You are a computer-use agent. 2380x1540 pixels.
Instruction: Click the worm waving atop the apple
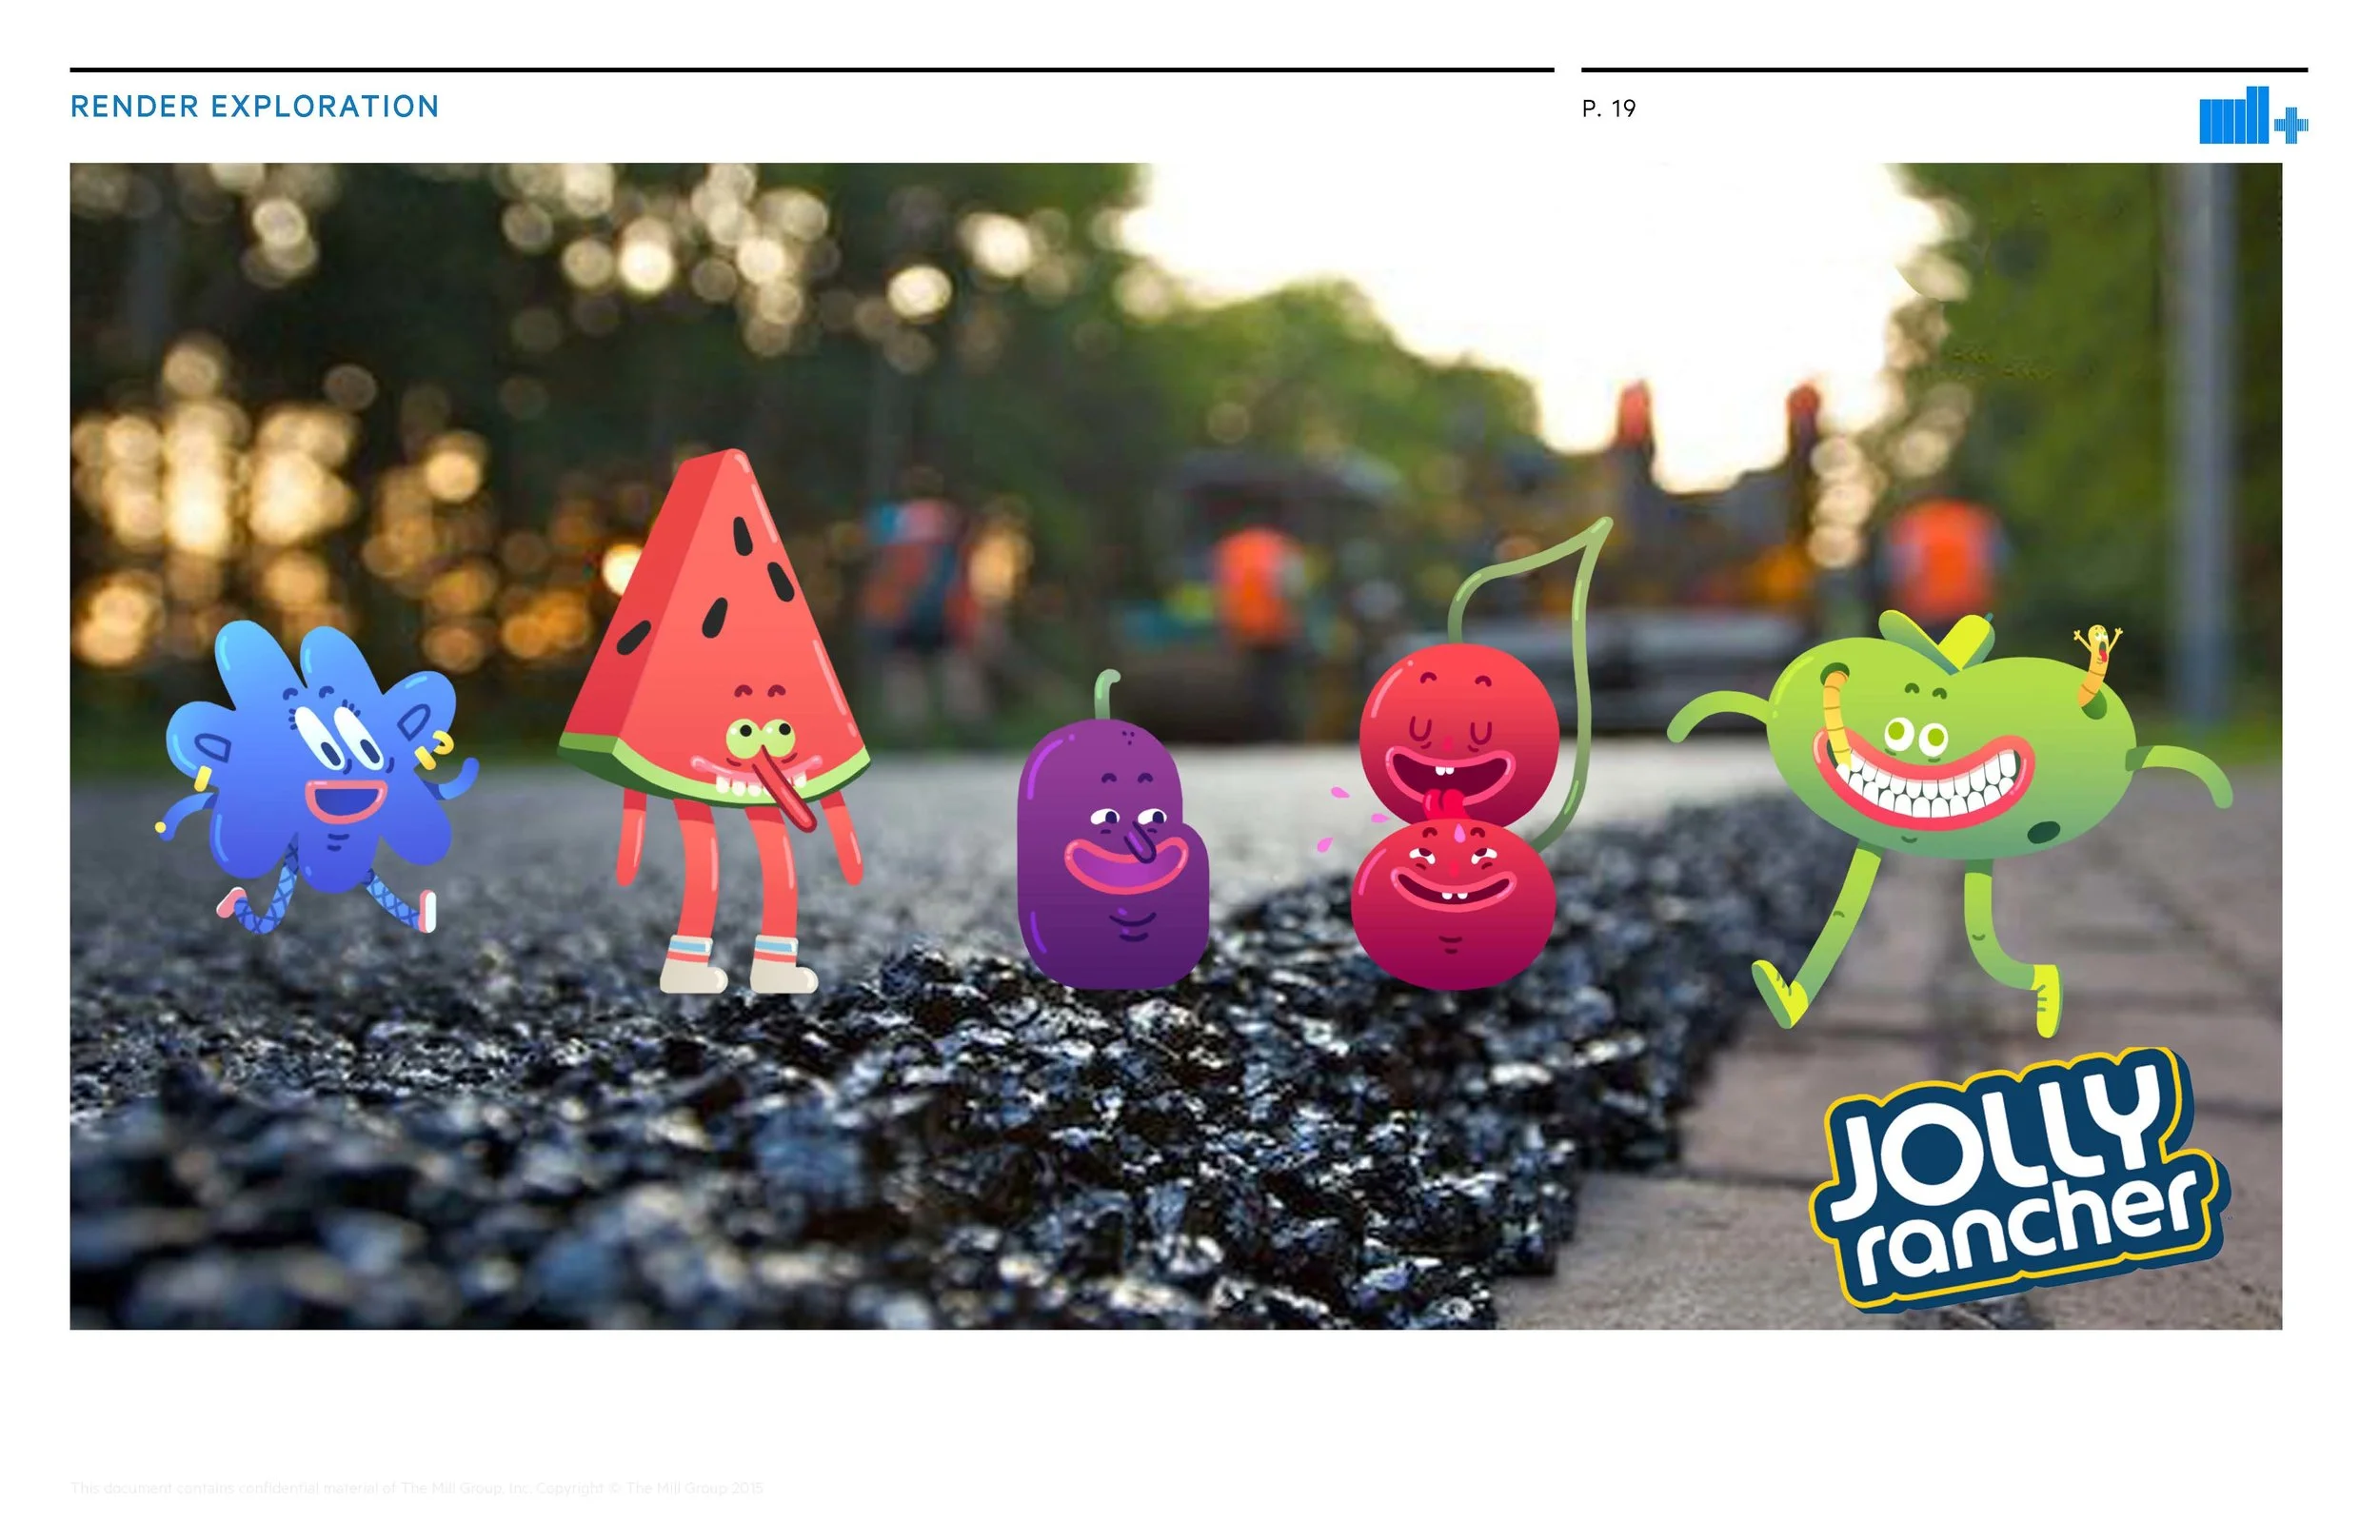point(2097,664)
